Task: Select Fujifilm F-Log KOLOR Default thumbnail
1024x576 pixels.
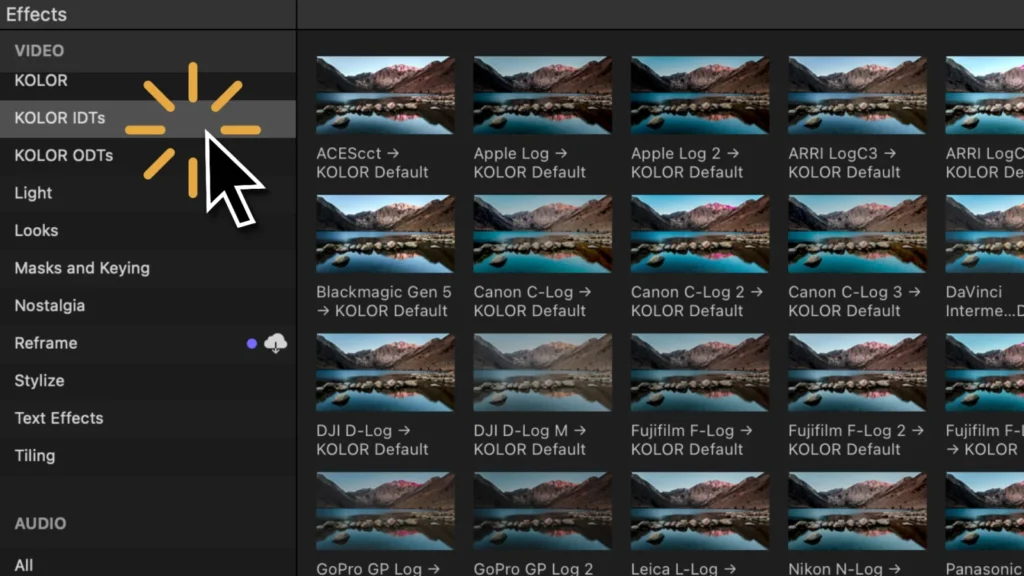Action: 700,372
